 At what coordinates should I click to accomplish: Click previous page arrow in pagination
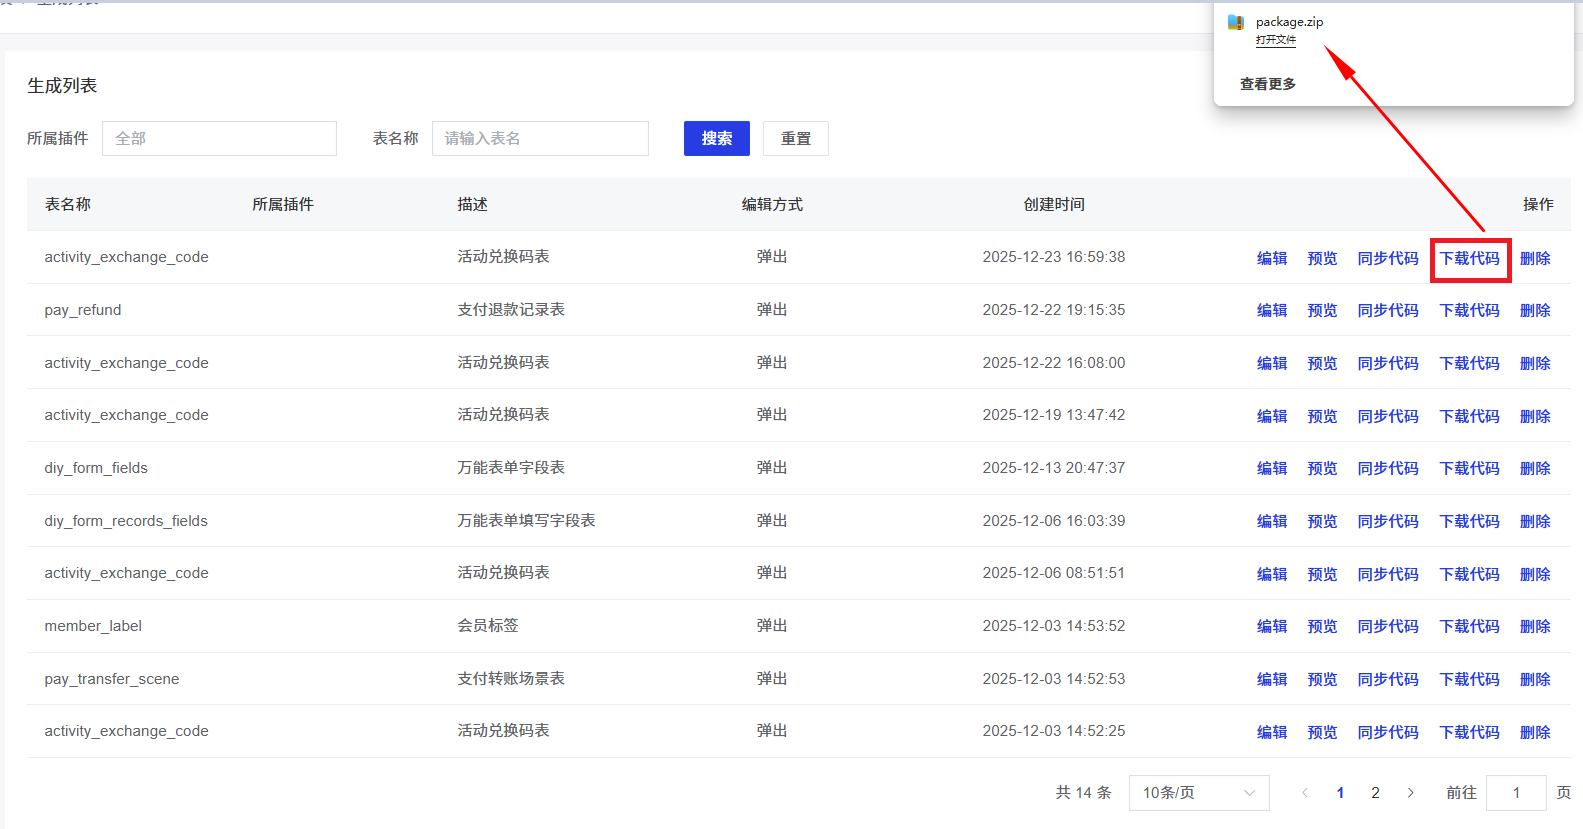(x=1305, y=793)
